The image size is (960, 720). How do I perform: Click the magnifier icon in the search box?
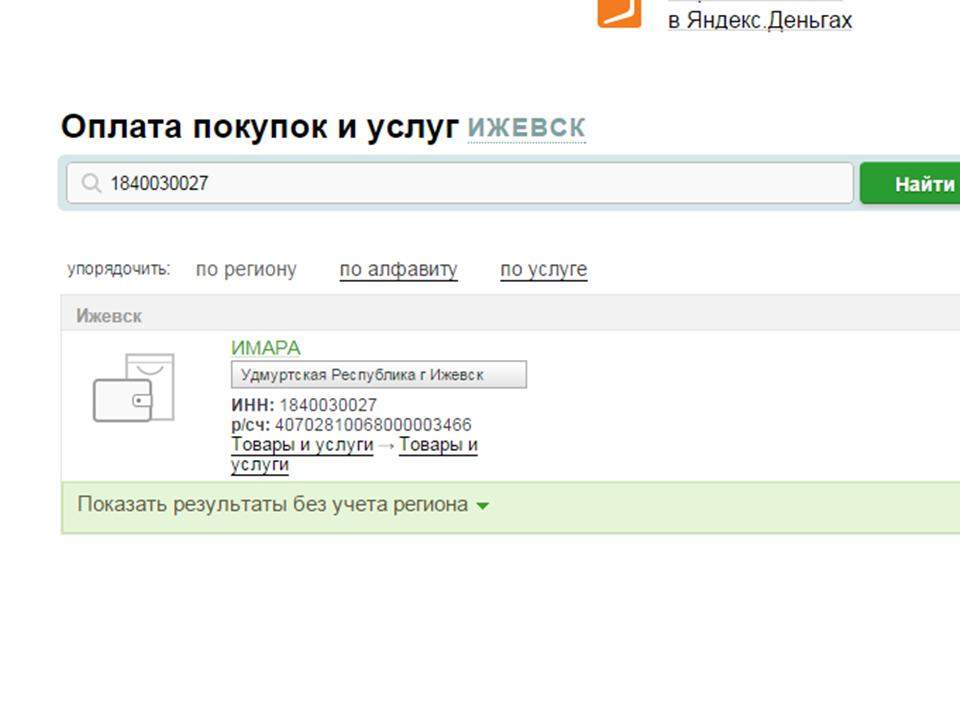pos(91,183)
